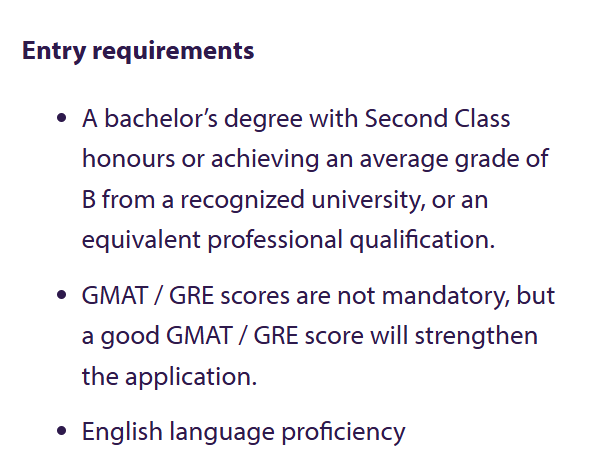
Task: Click 'GRE' in 'GRE scores are not'
Action: (191, 296)
